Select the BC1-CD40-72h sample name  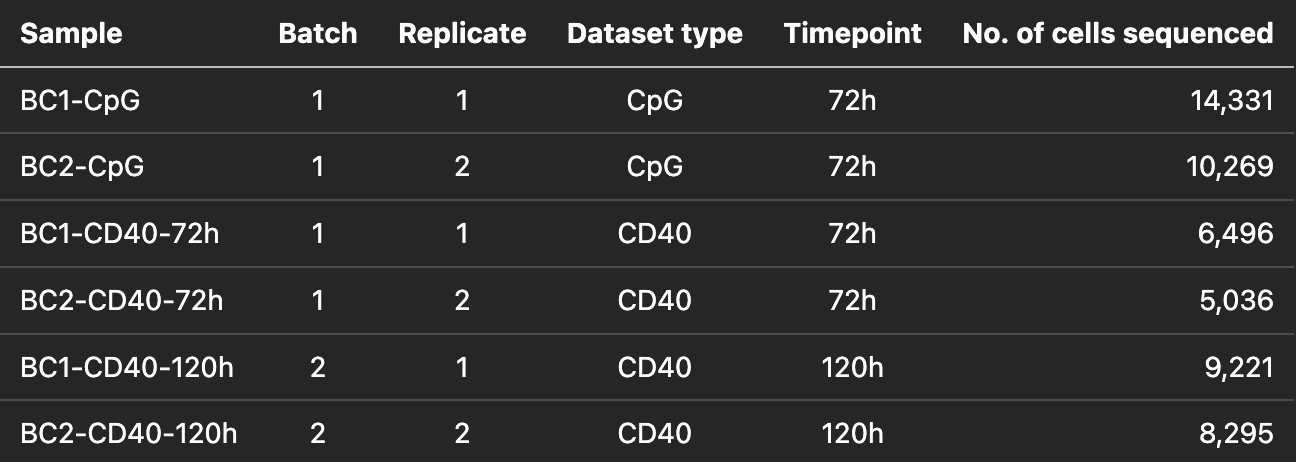click(x=118, y=233)
